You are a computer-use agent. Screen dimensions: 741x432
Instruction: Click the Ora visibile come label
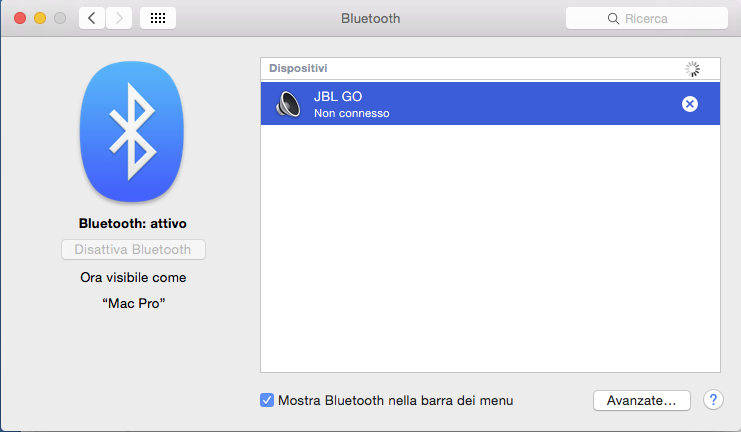point(133,277)
